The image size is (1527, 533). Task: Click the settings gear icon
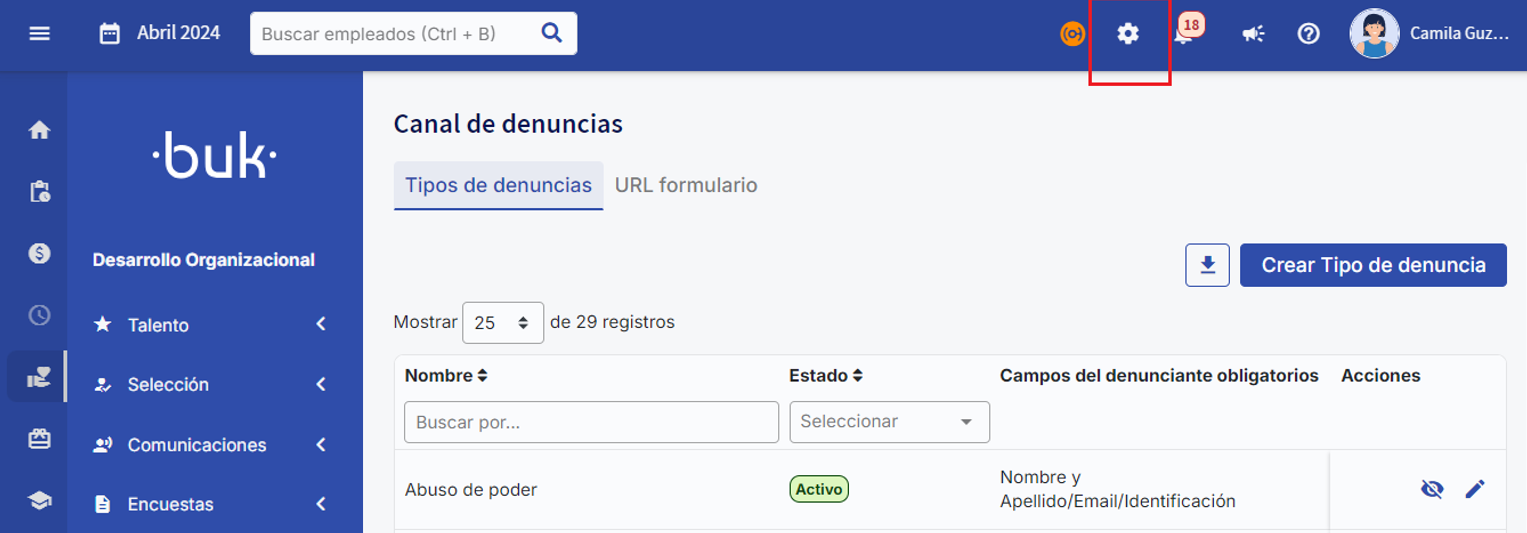coord(1128,34)
